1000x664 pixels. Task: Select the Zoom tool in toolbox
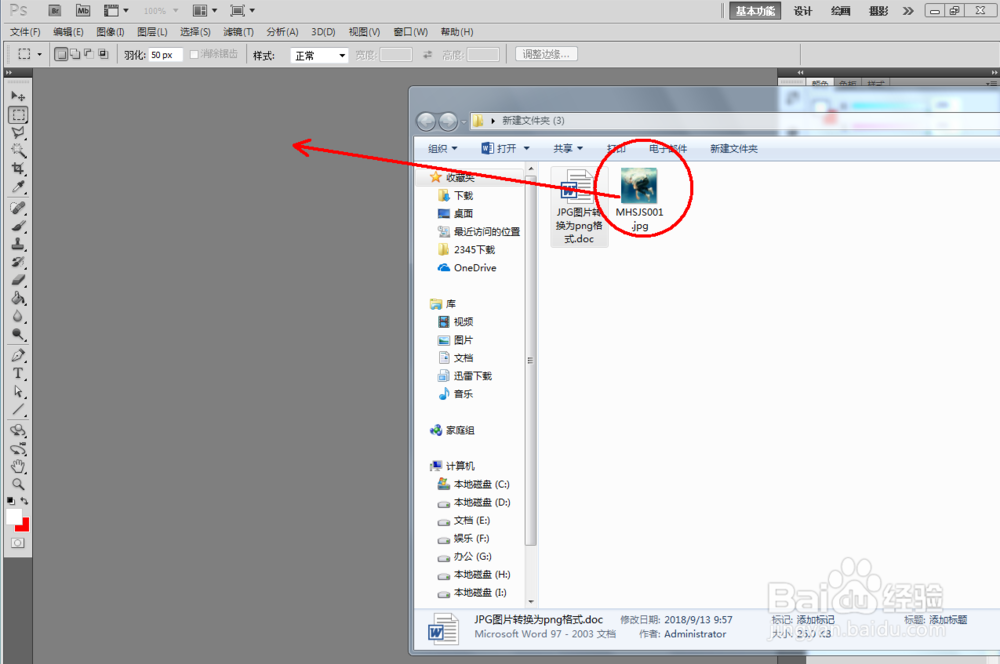coord(18,484)
